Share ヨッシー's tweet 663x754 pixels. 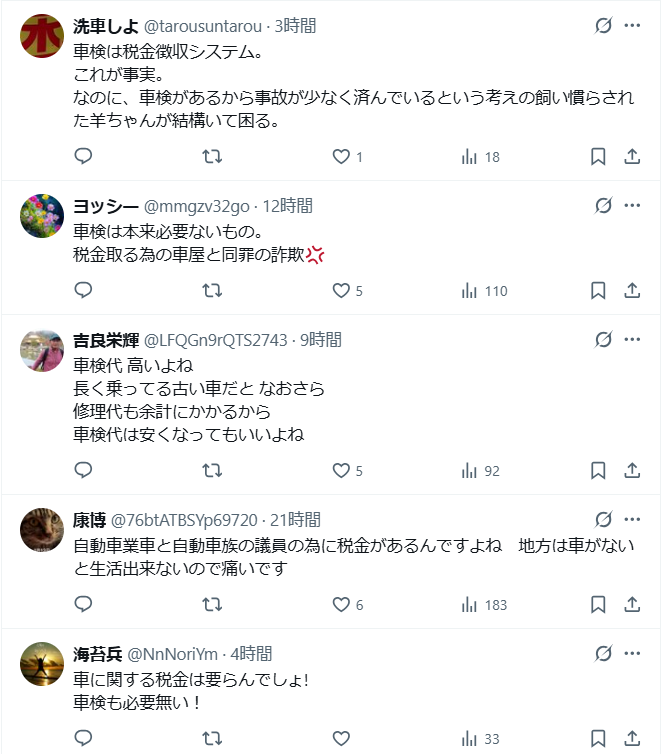[632, 291]
